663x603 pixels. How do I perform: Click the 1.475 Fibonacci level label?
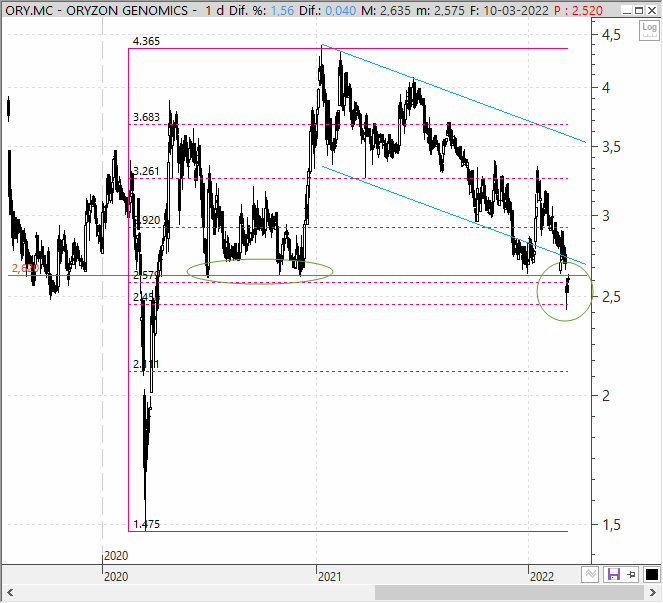click(146, 524)
